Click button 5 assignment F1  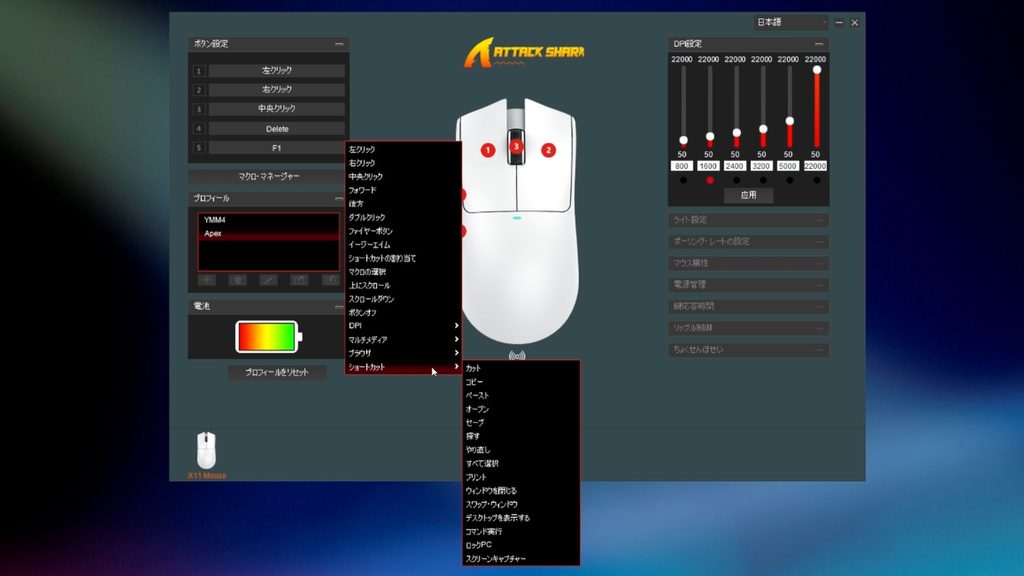click(x=277, y=148)
